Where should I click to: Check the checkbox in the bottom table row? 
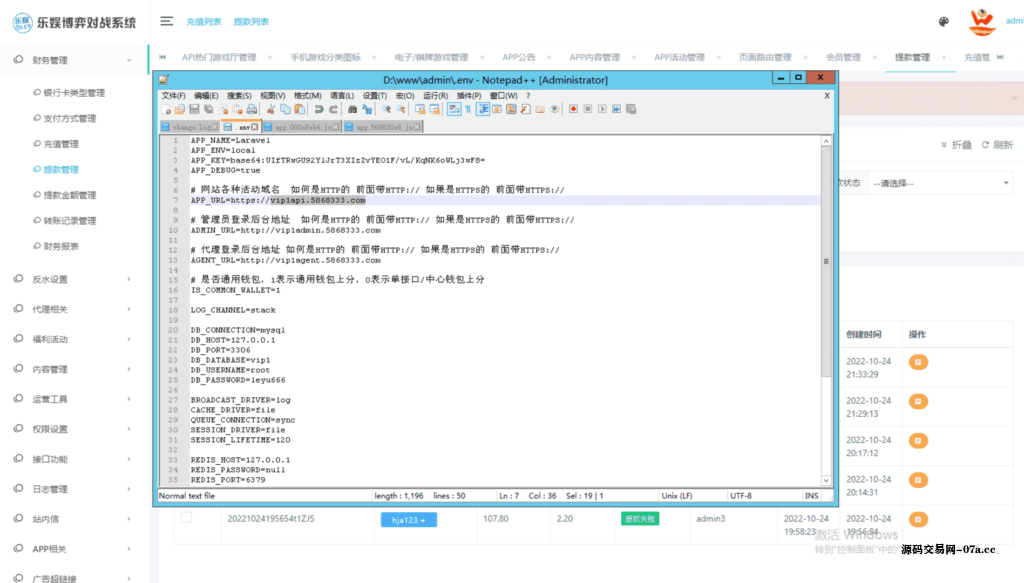pyautogui.click(x=186, y=518)
